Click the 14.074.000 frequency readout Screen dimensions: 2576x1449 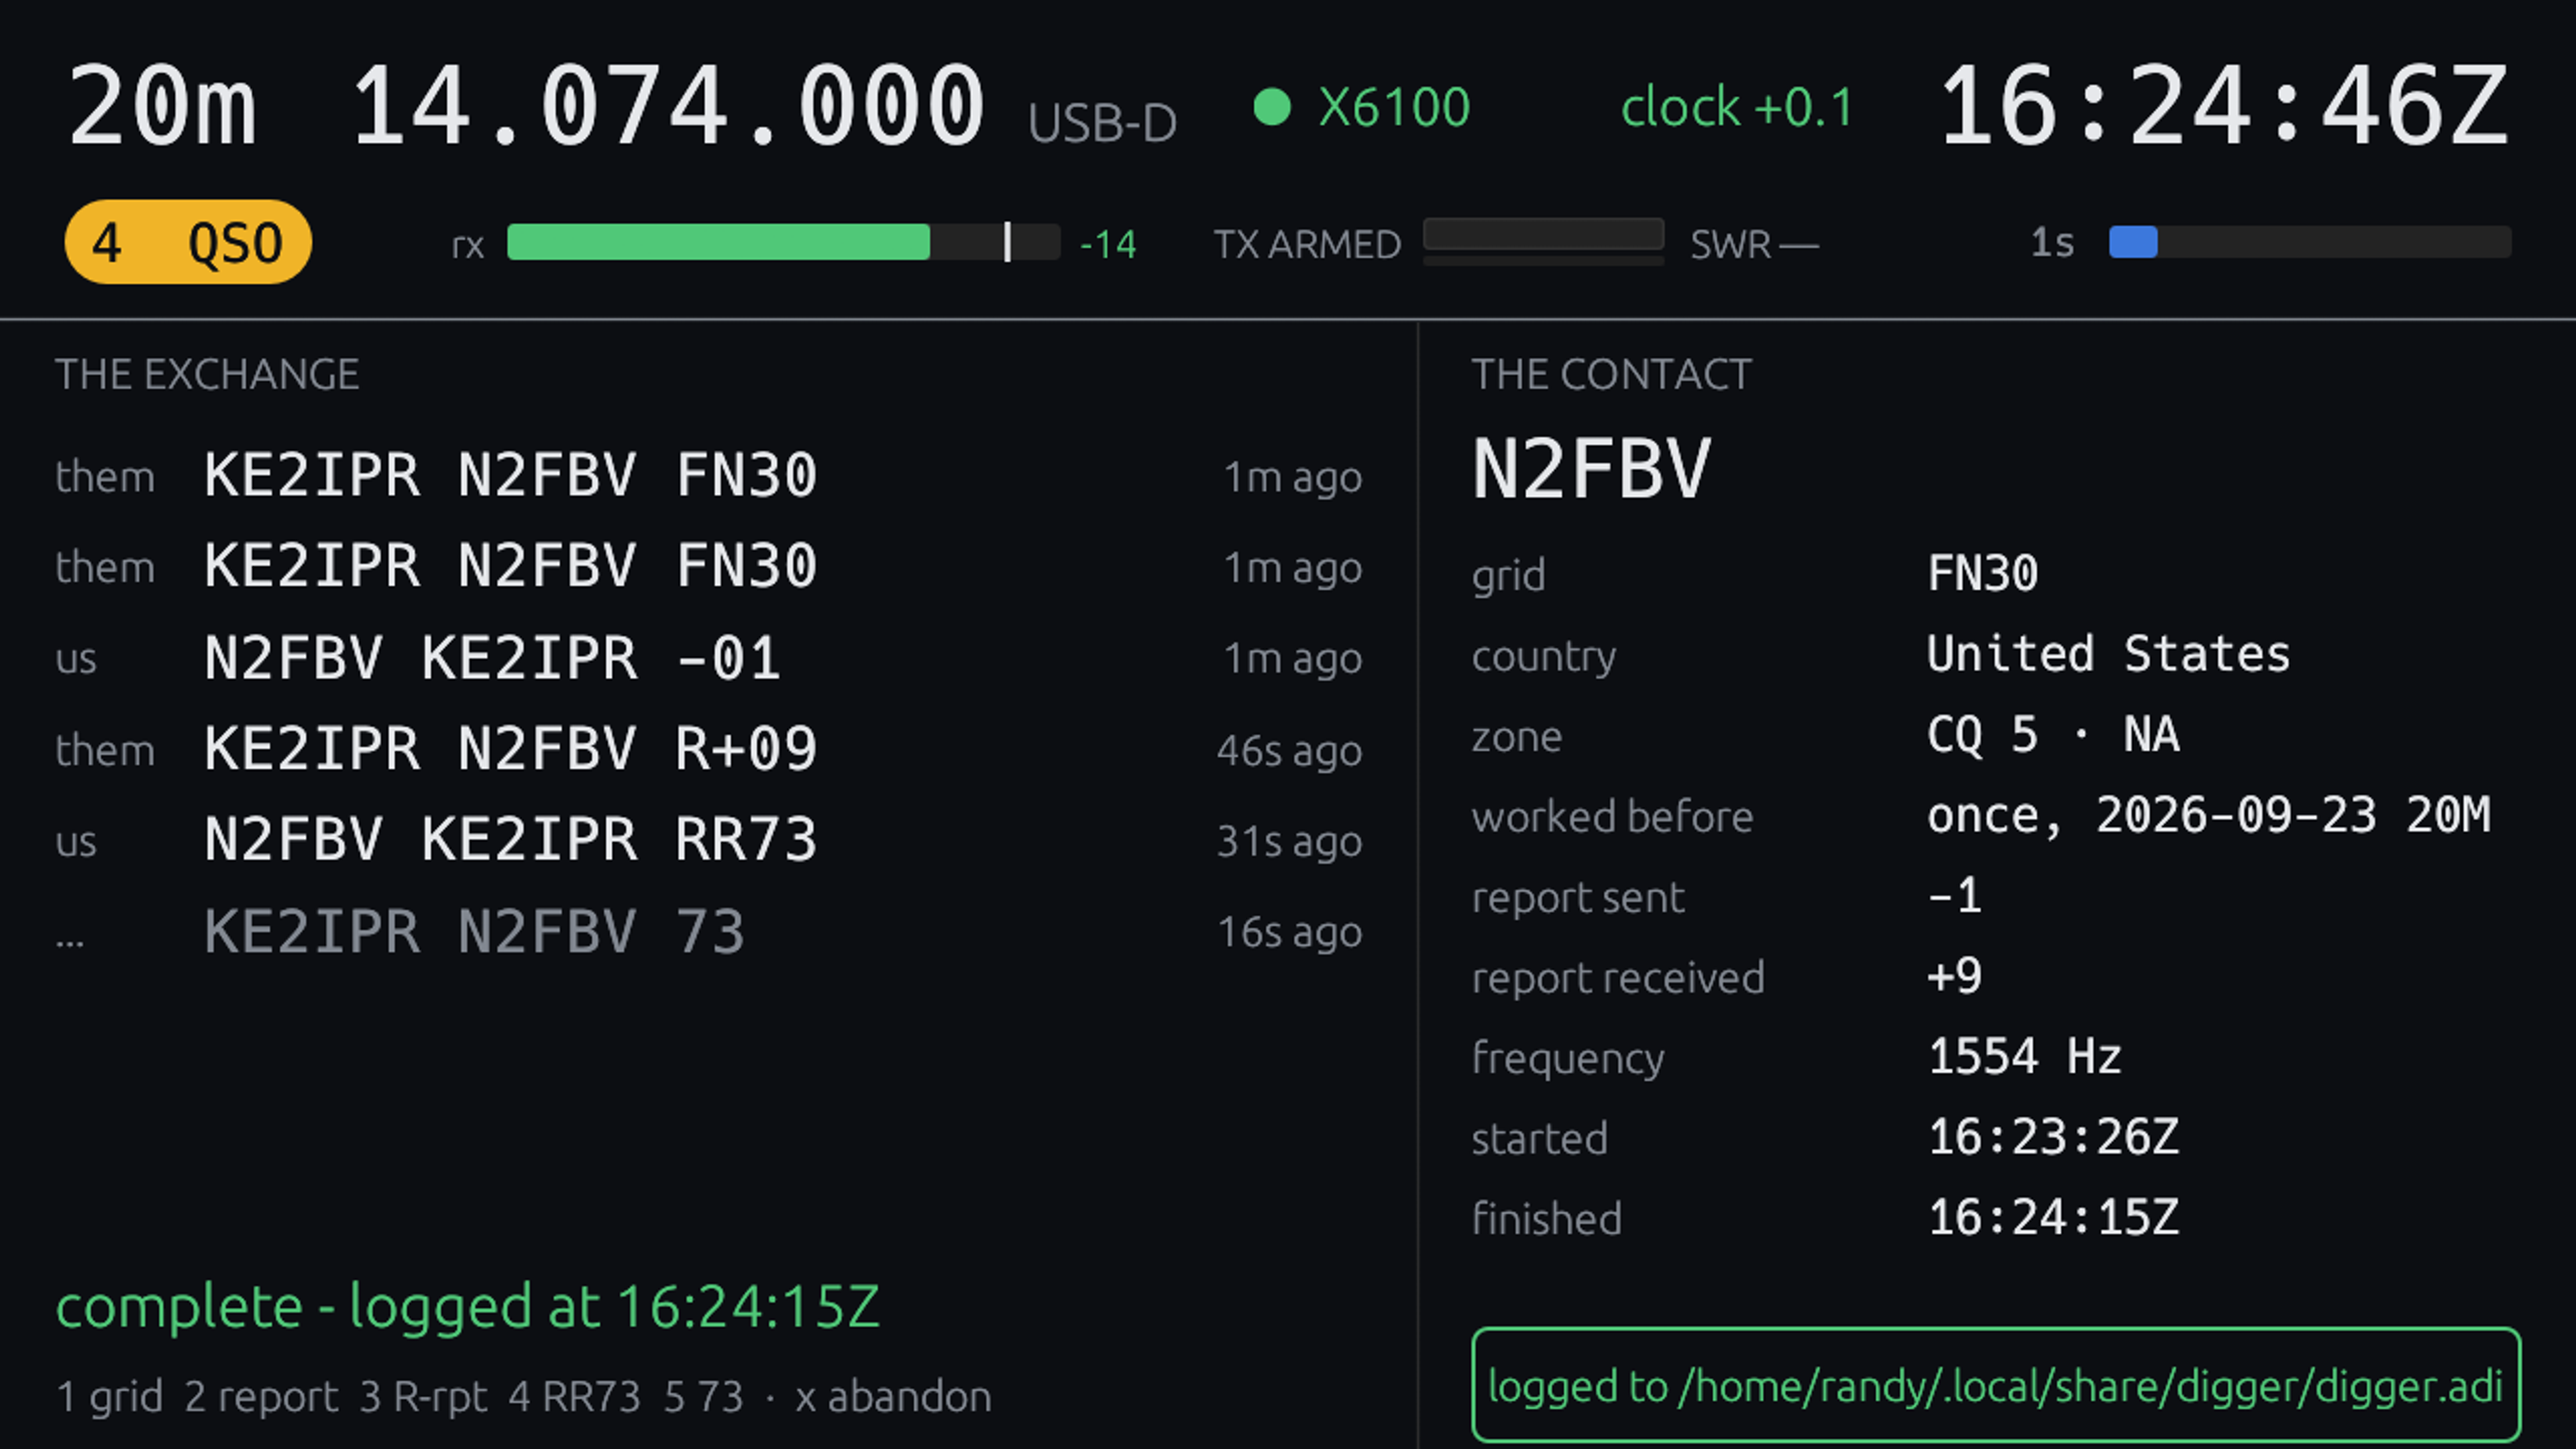(668, 106)
